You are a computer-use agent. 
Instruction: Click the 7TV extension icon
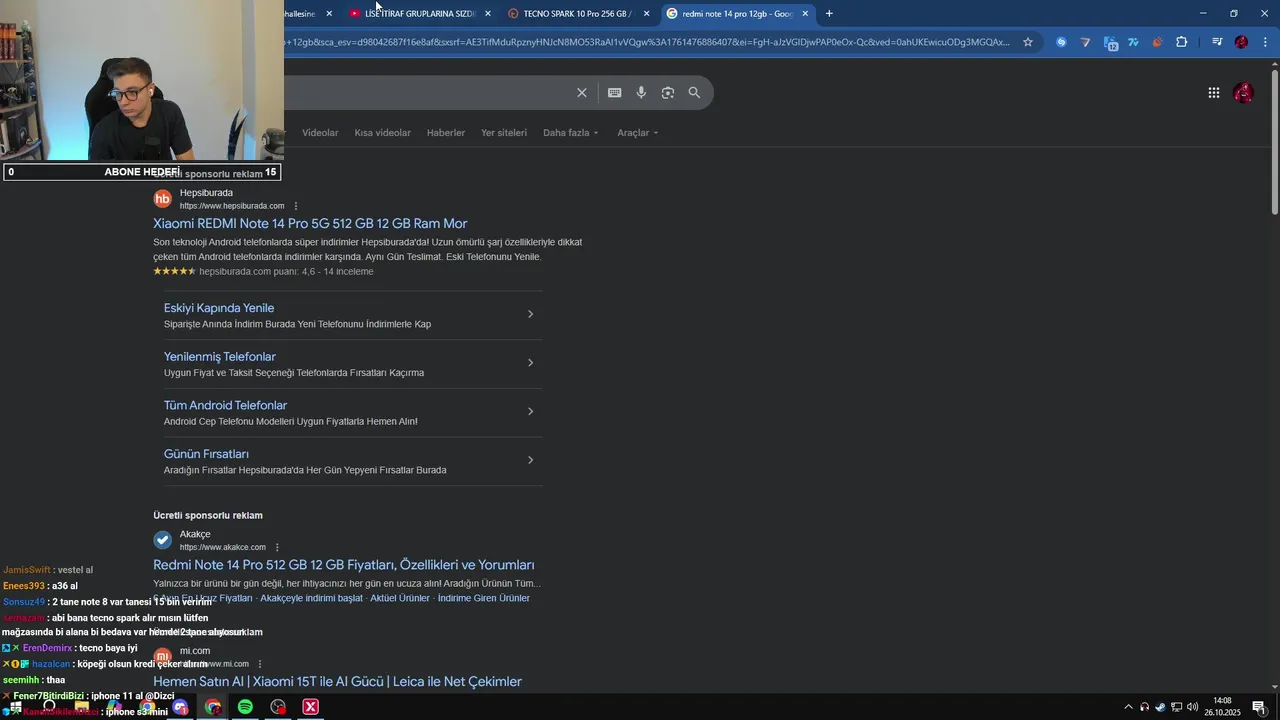tap(1133, 42)
